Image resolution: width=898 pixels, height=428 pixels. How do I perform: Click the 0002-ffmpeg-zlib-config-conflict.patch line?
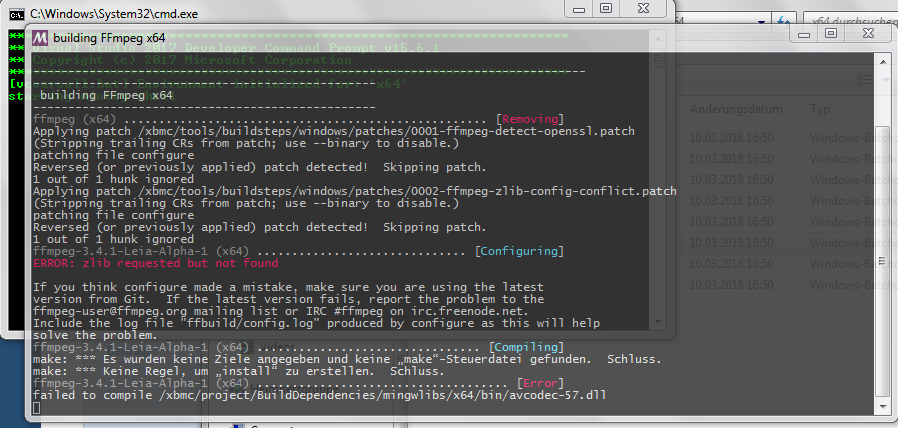[355, 191]
